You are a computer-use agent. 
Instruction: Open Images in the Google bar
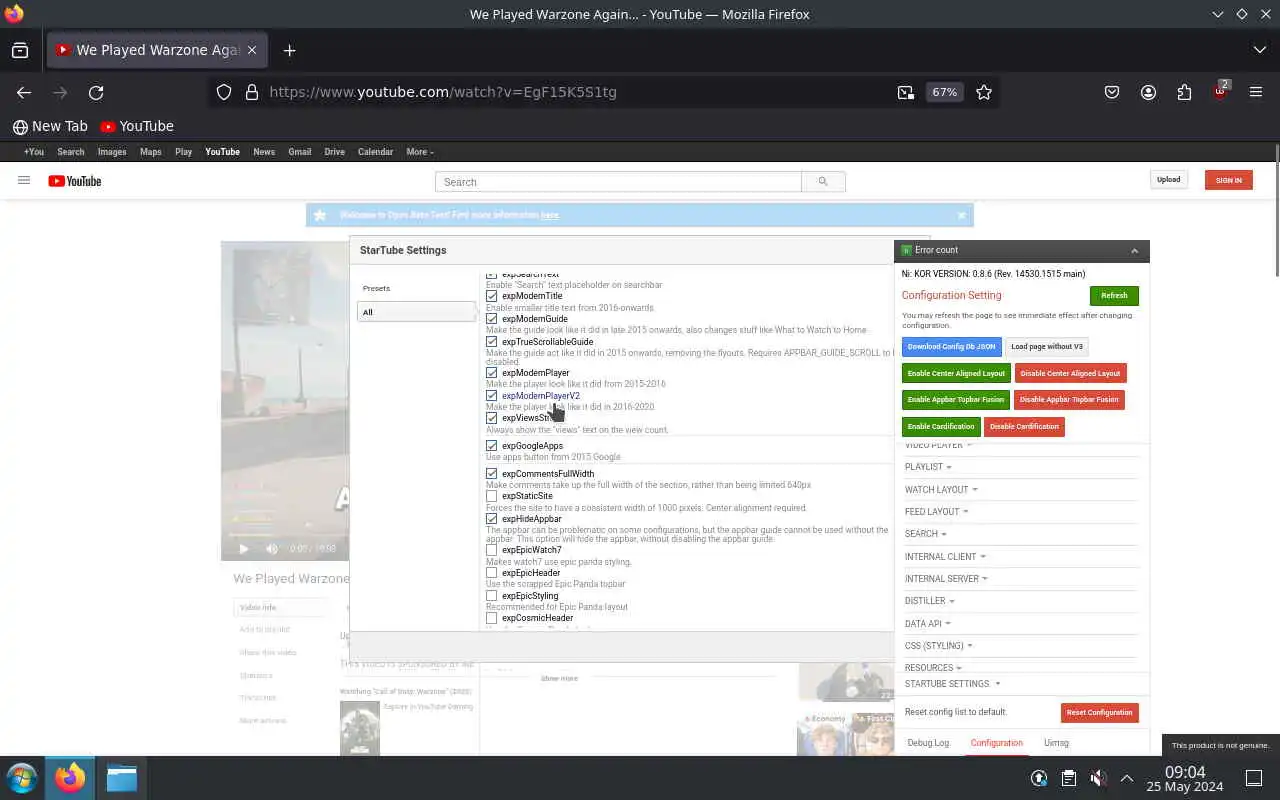pyautogui.click(x=112, y=152)
